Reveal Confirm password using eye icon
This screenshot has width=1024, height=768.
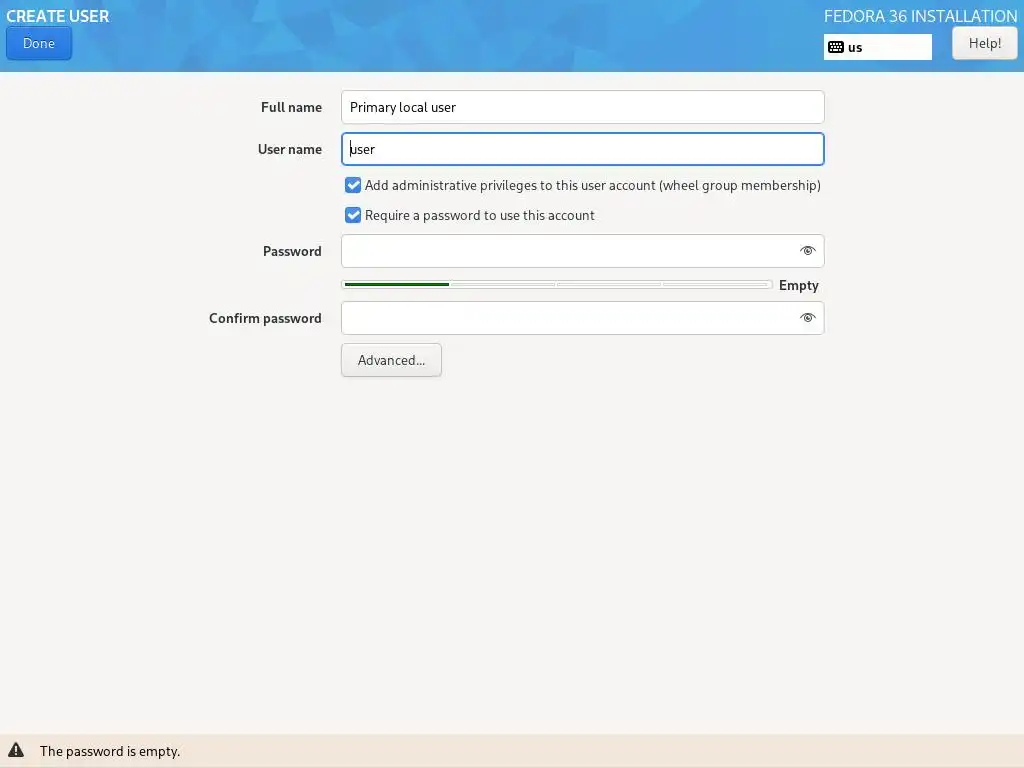807,318
